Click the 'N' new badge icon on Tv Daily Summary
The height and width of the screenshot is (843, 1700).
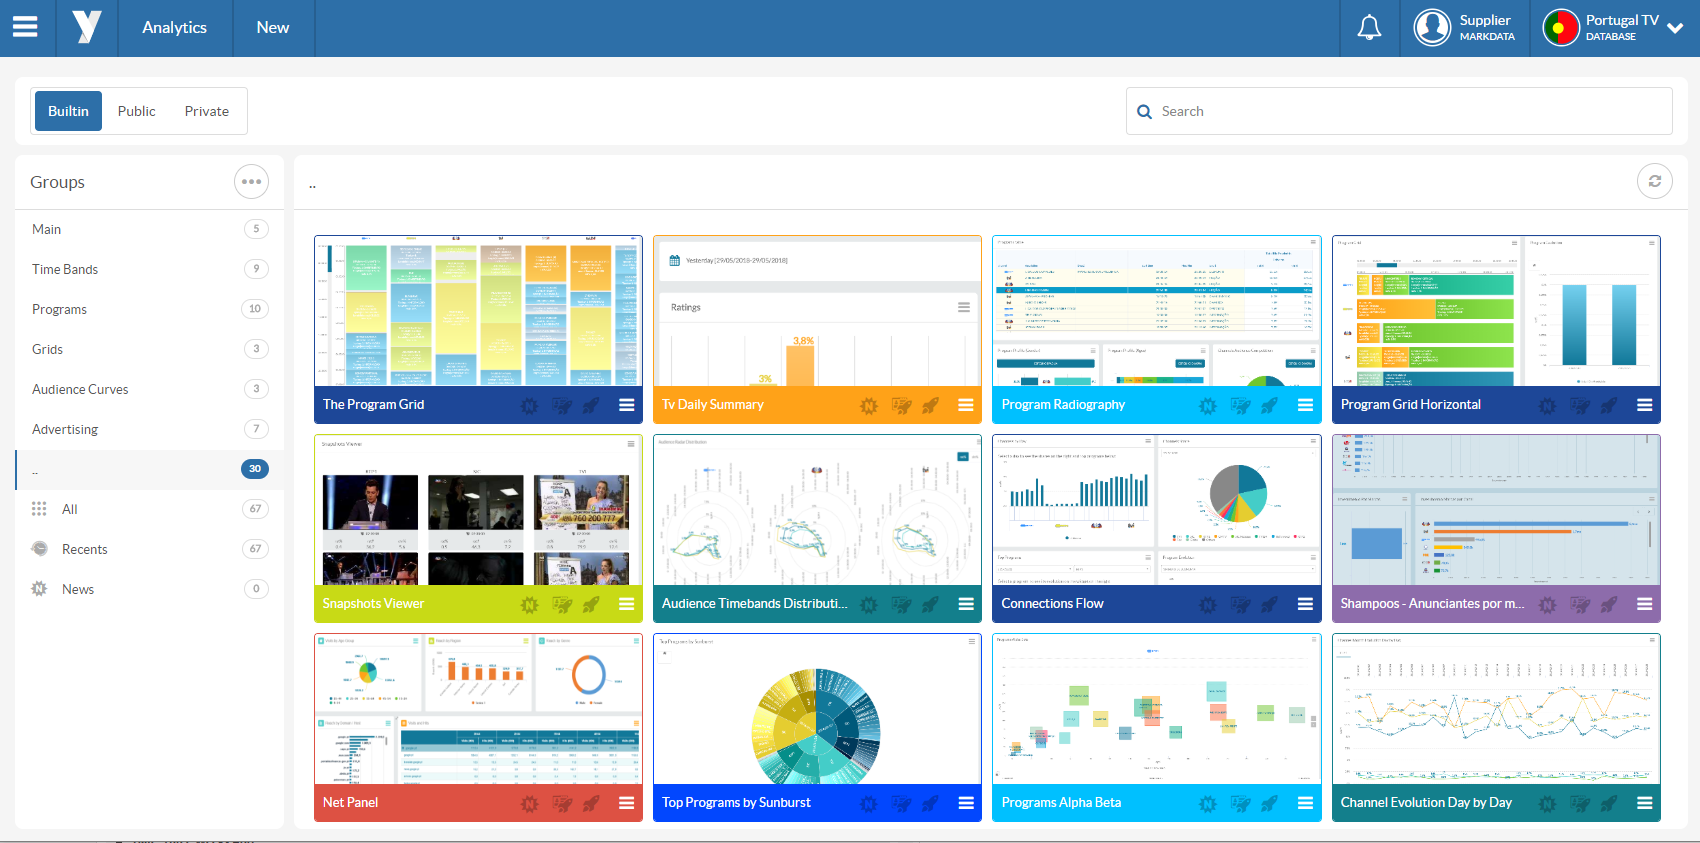point(869,405)
